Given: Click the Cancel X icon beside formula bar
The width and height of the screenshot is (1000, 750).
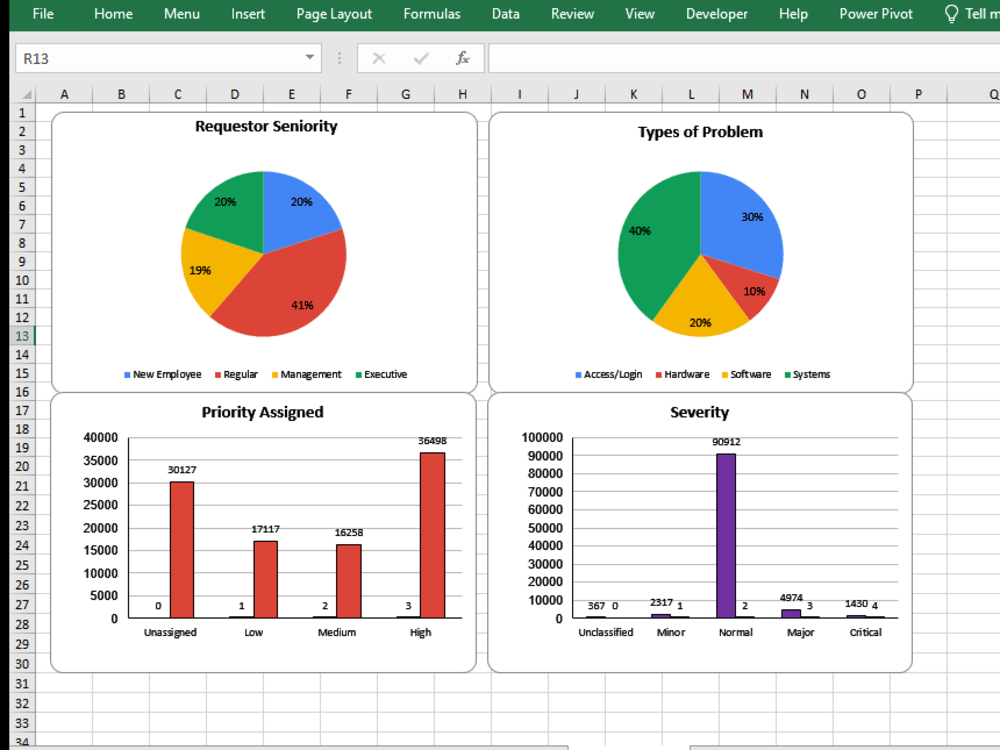Looking at the screenshot, I should (x=377, y=58).
